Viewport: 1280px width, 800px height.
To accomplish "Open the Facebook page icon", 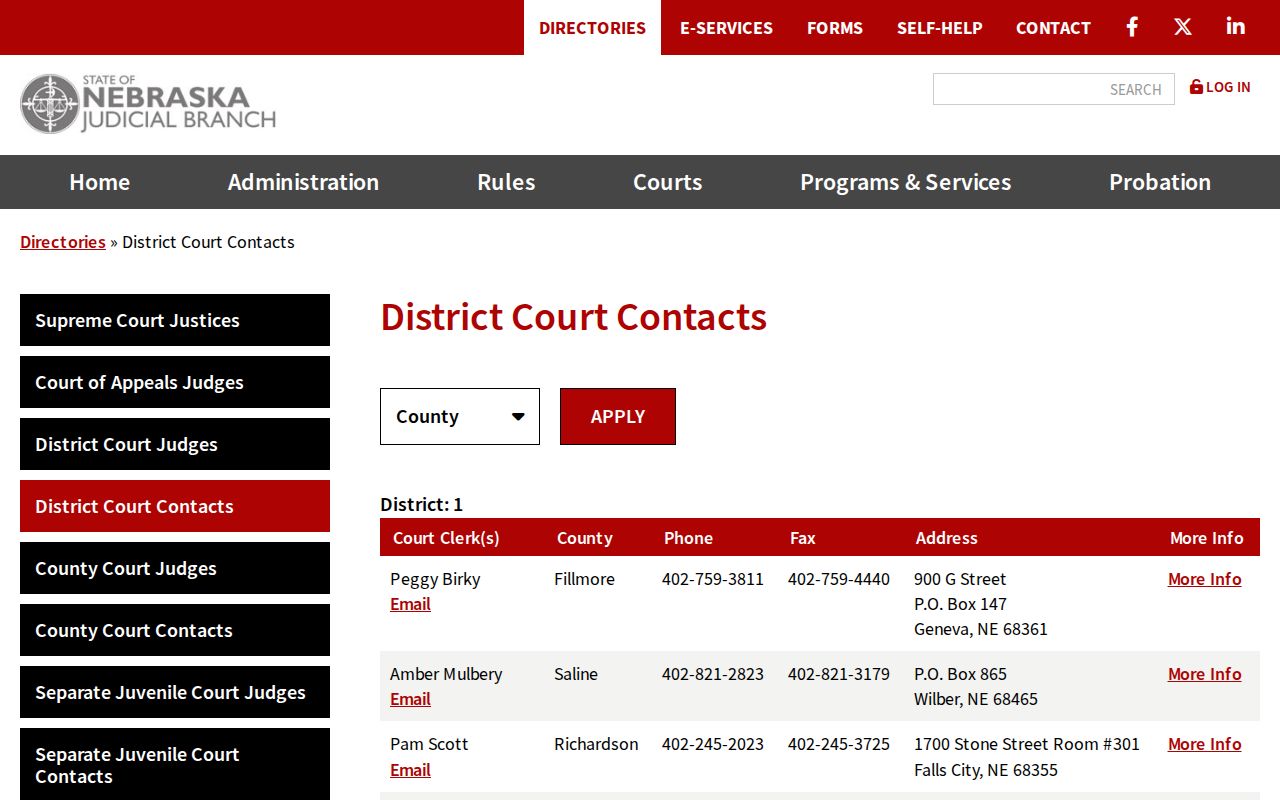I will coord(1132,27).
